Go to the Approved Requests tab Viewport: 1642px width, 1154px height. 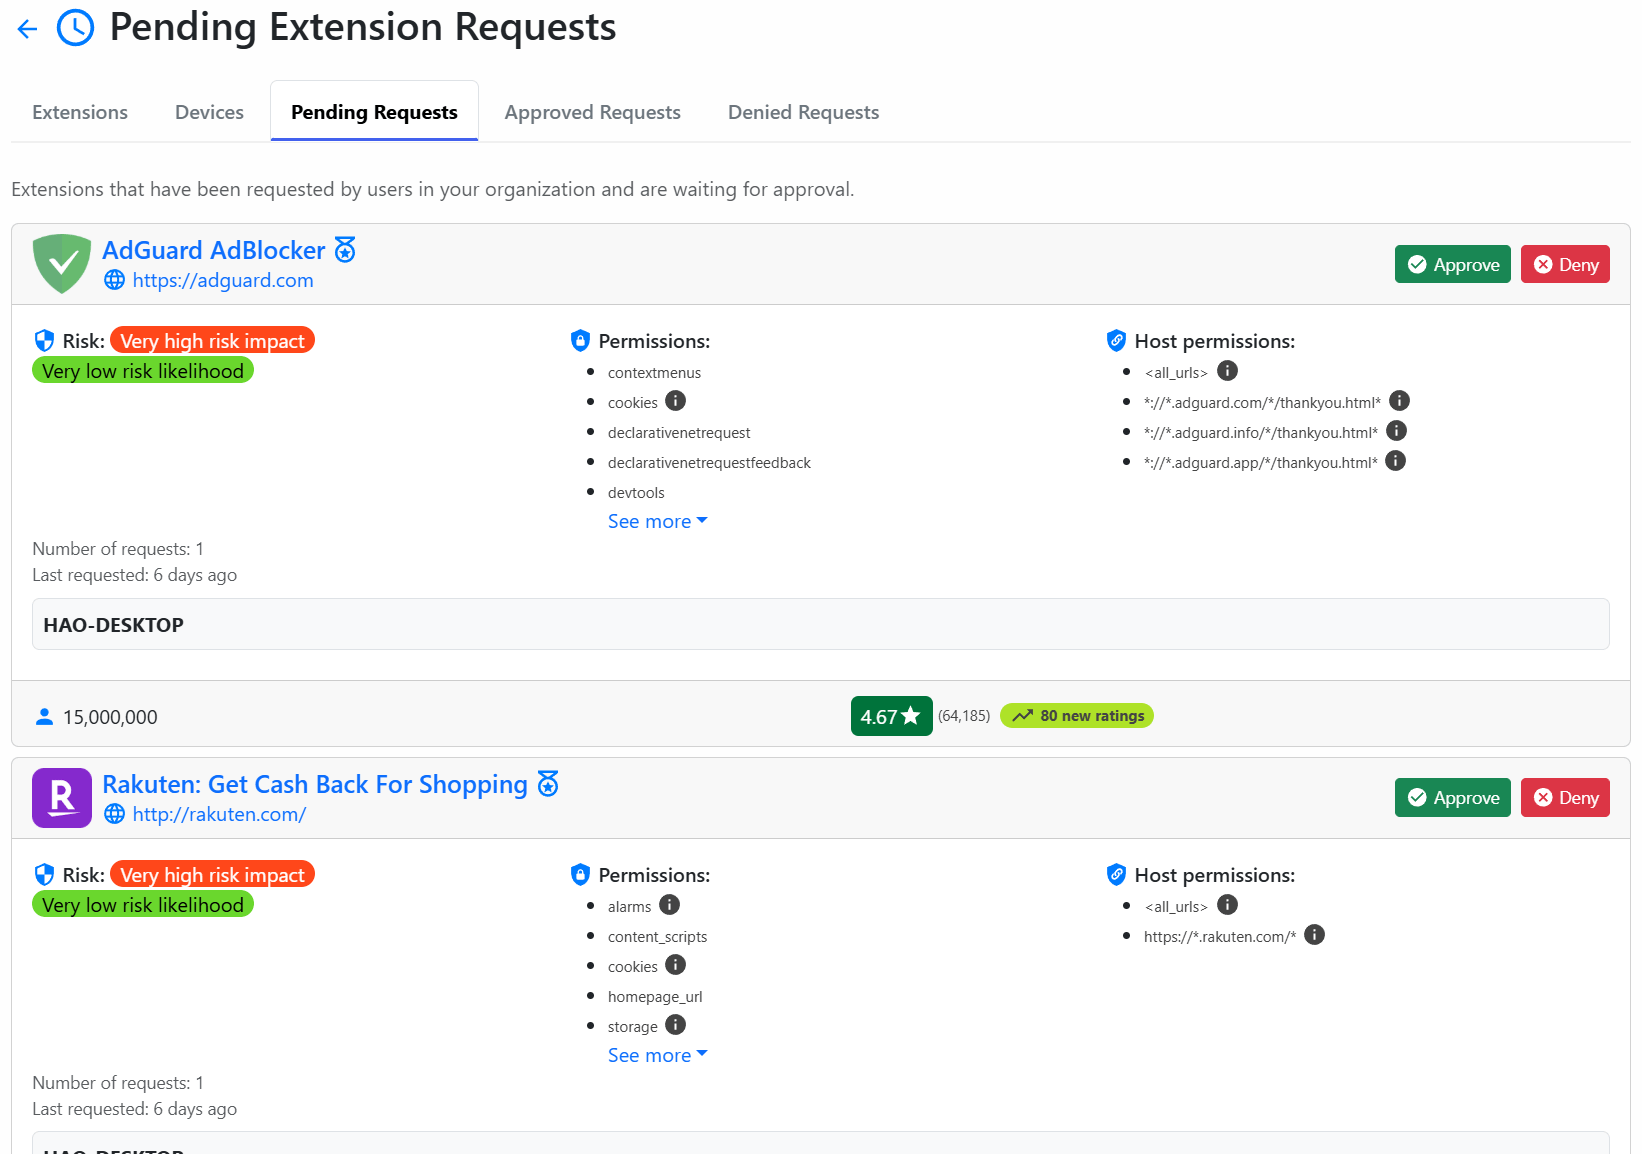[x=592, y=112]
